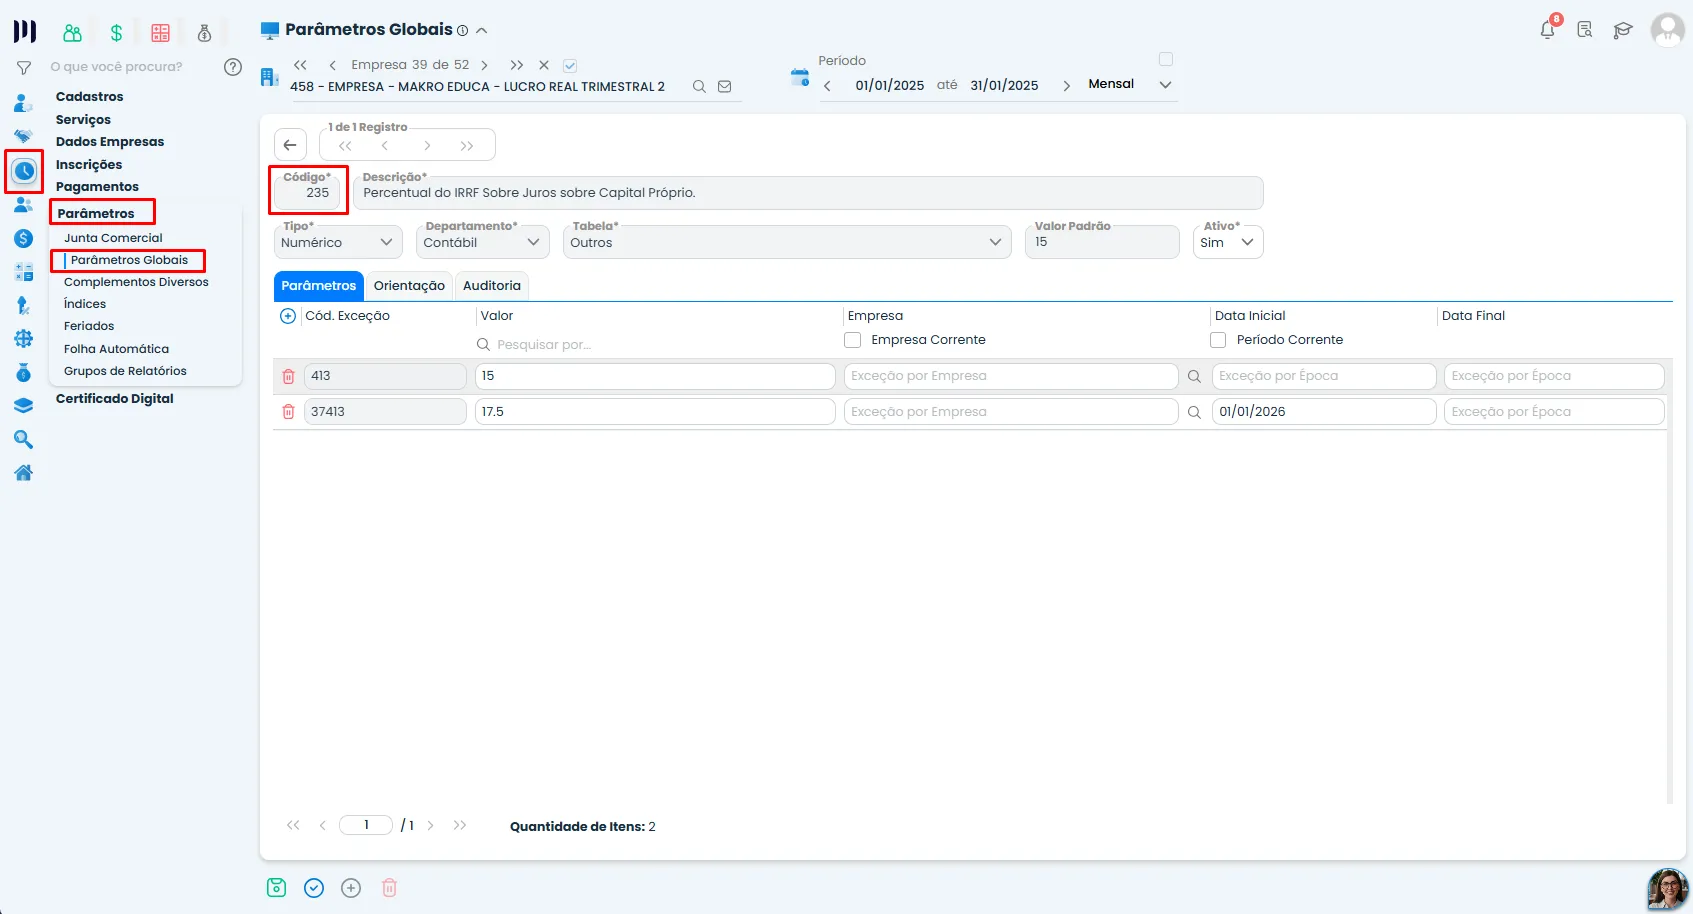Click the bottom add new record icon
This screenshot has height=914, width=1693.
351,888
